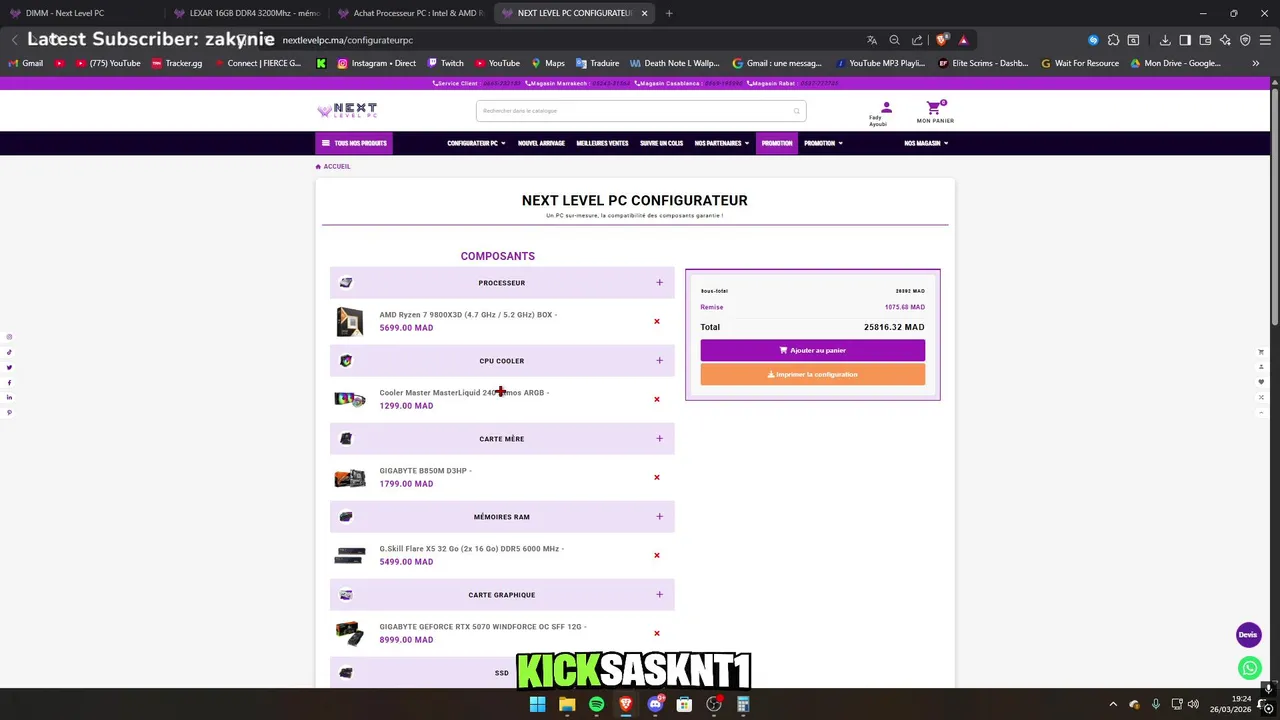
Task: Click the RTX 5070 Windforce product thumbnail
Action: [x=349, y=633]
